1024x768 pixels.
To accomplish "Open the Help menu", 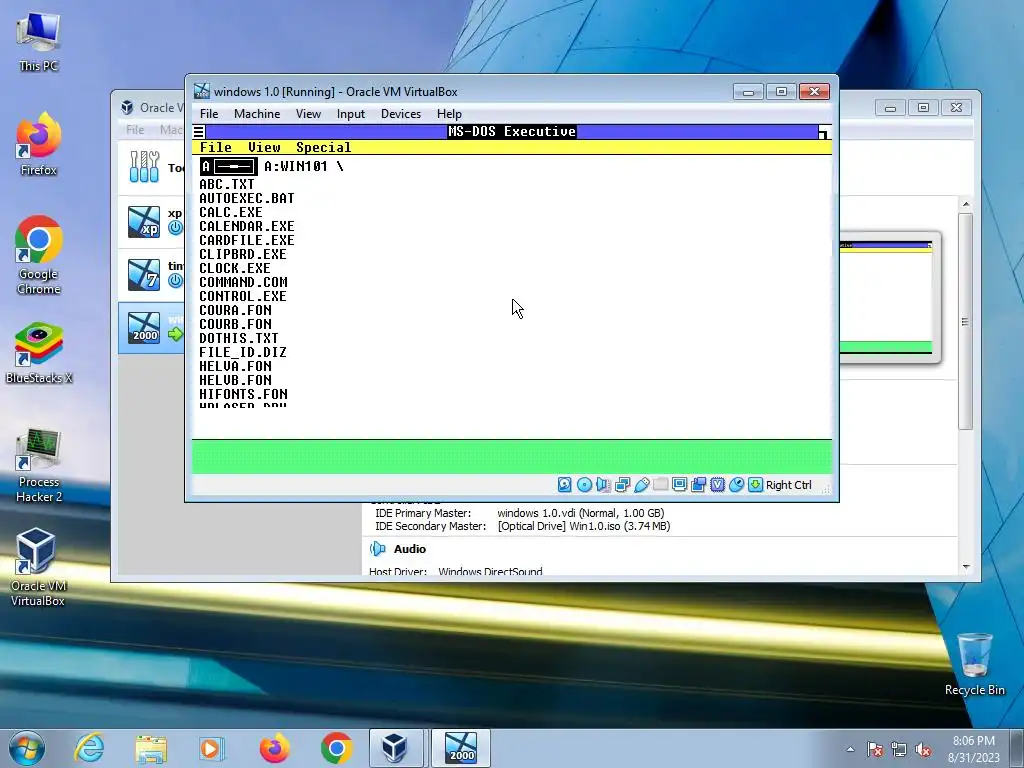I will coord(449,114).
